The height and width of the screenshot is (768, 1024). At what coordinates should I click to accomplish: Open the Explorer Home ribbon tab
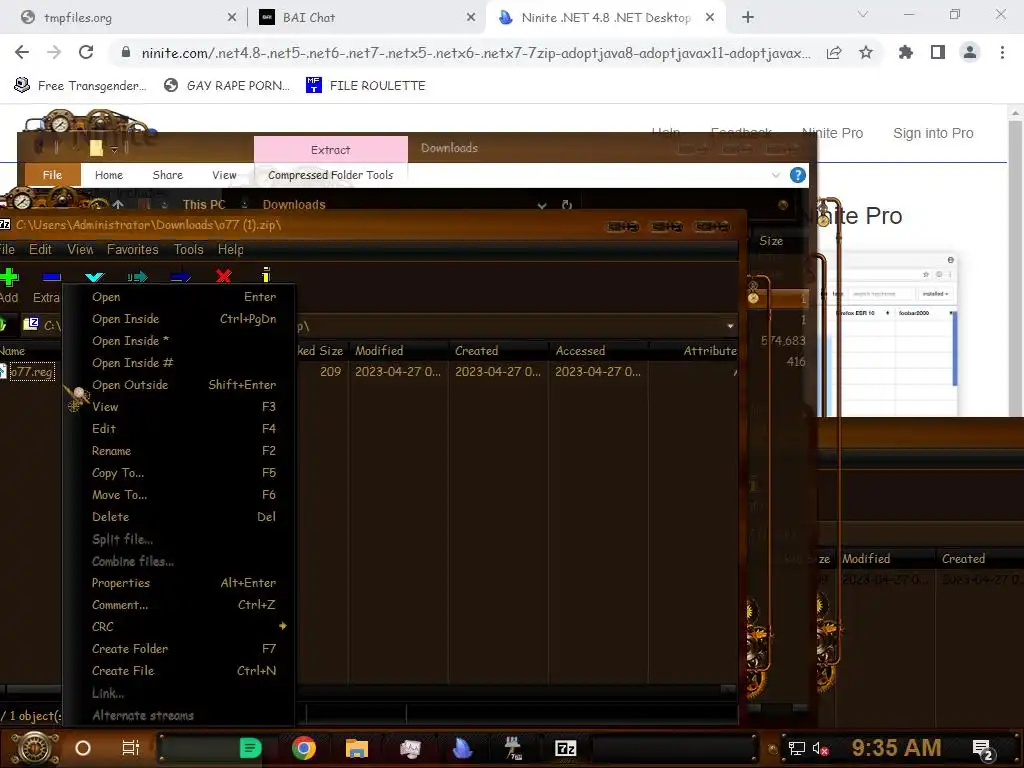coord(108,175)
